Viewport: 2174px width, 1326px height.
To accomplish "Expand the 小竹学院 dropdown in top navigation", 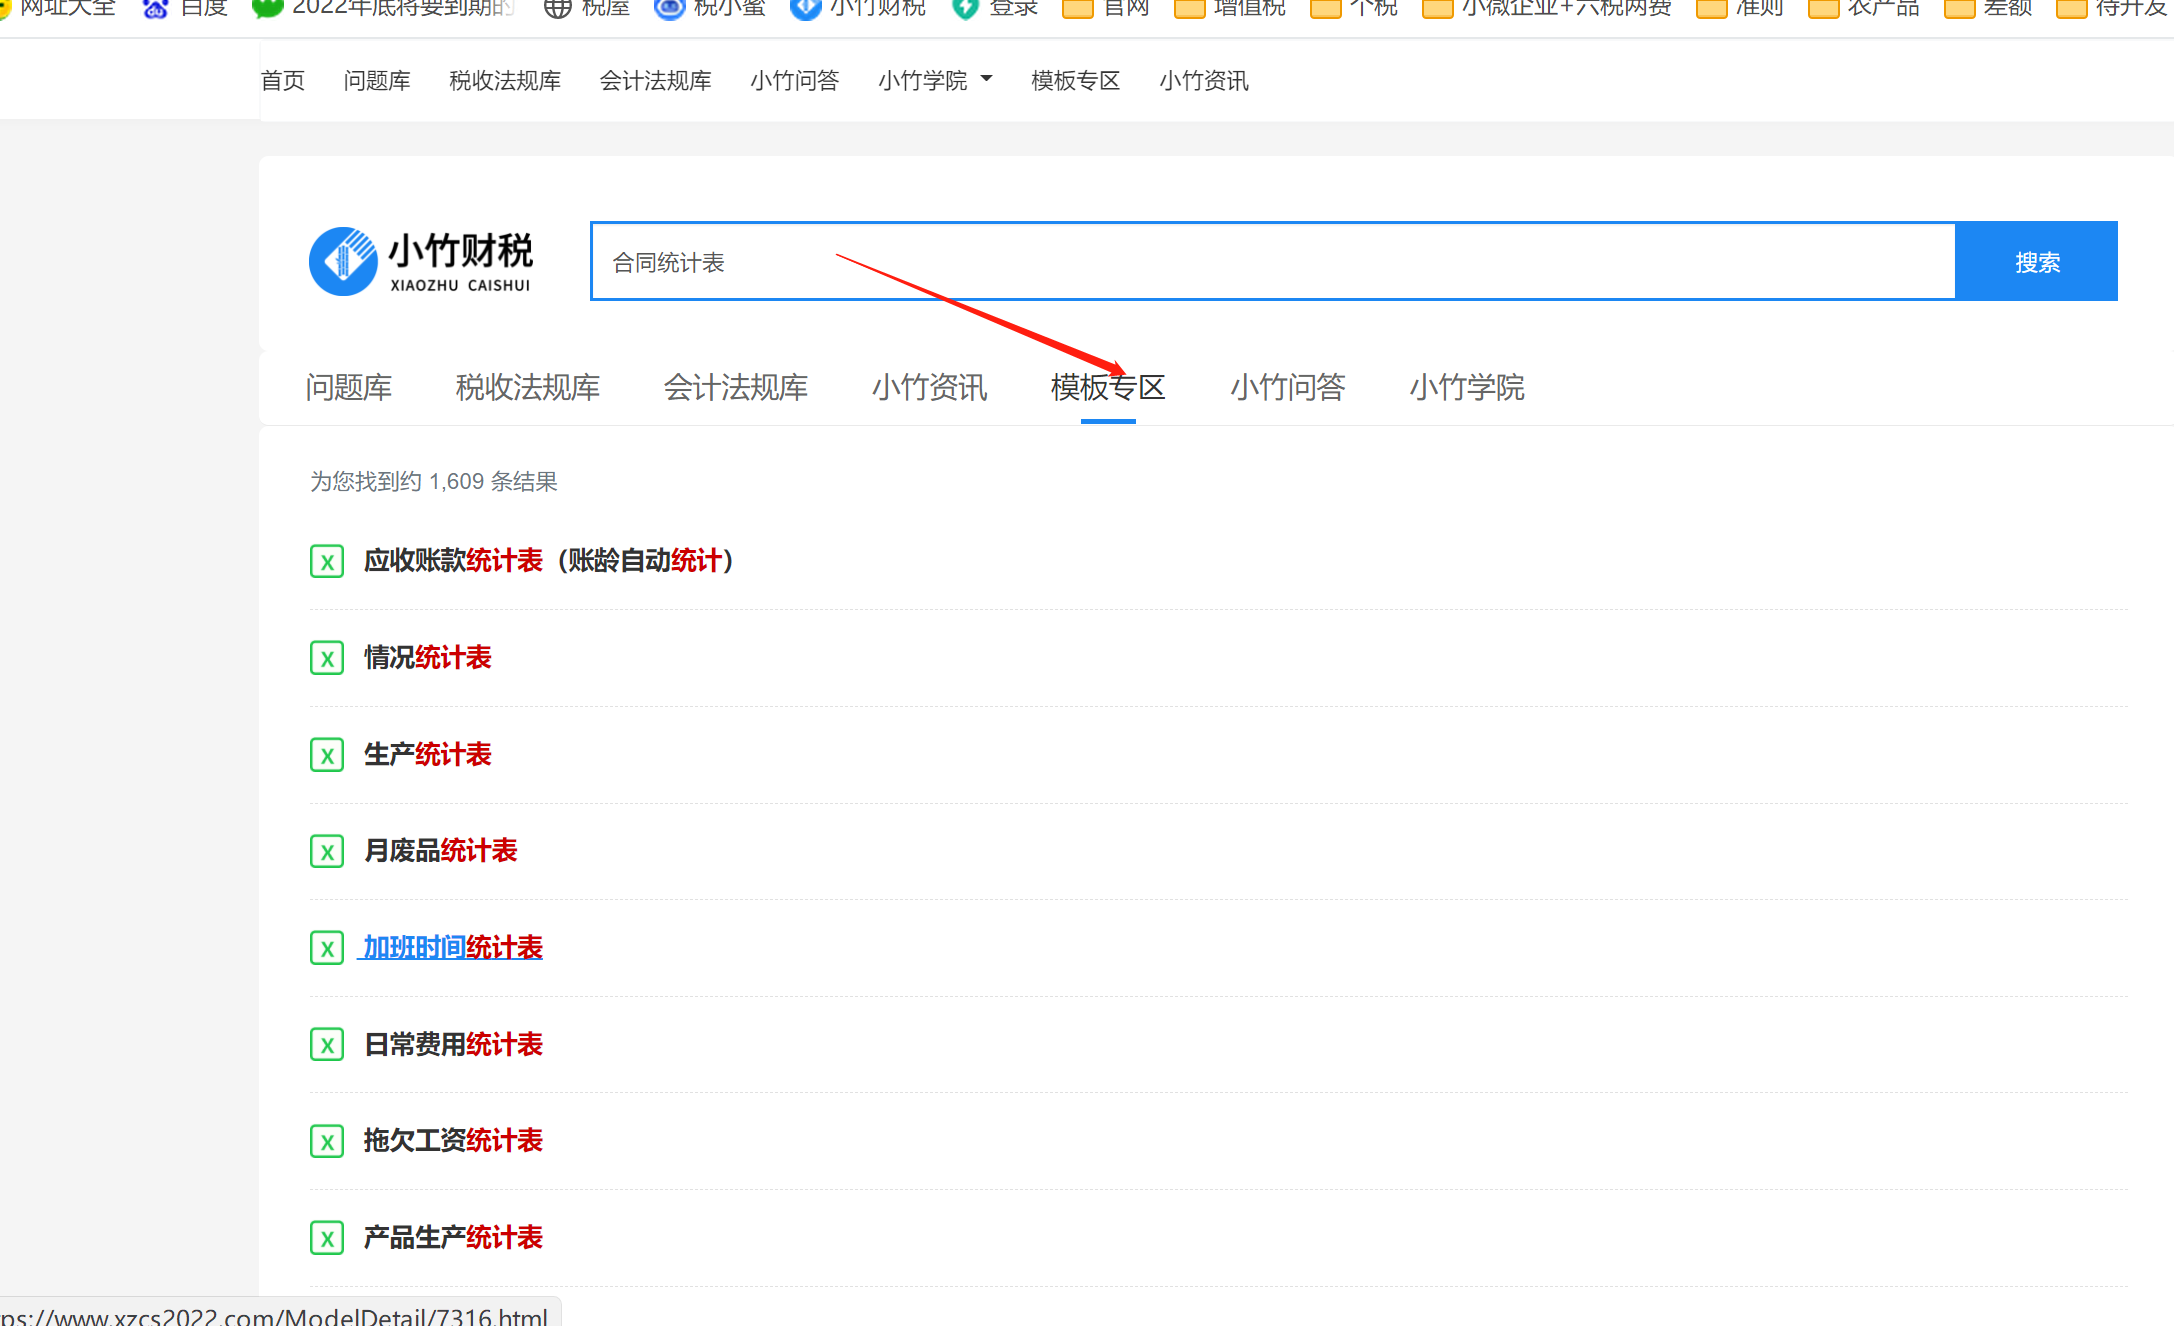I will (x=935, y=80).
